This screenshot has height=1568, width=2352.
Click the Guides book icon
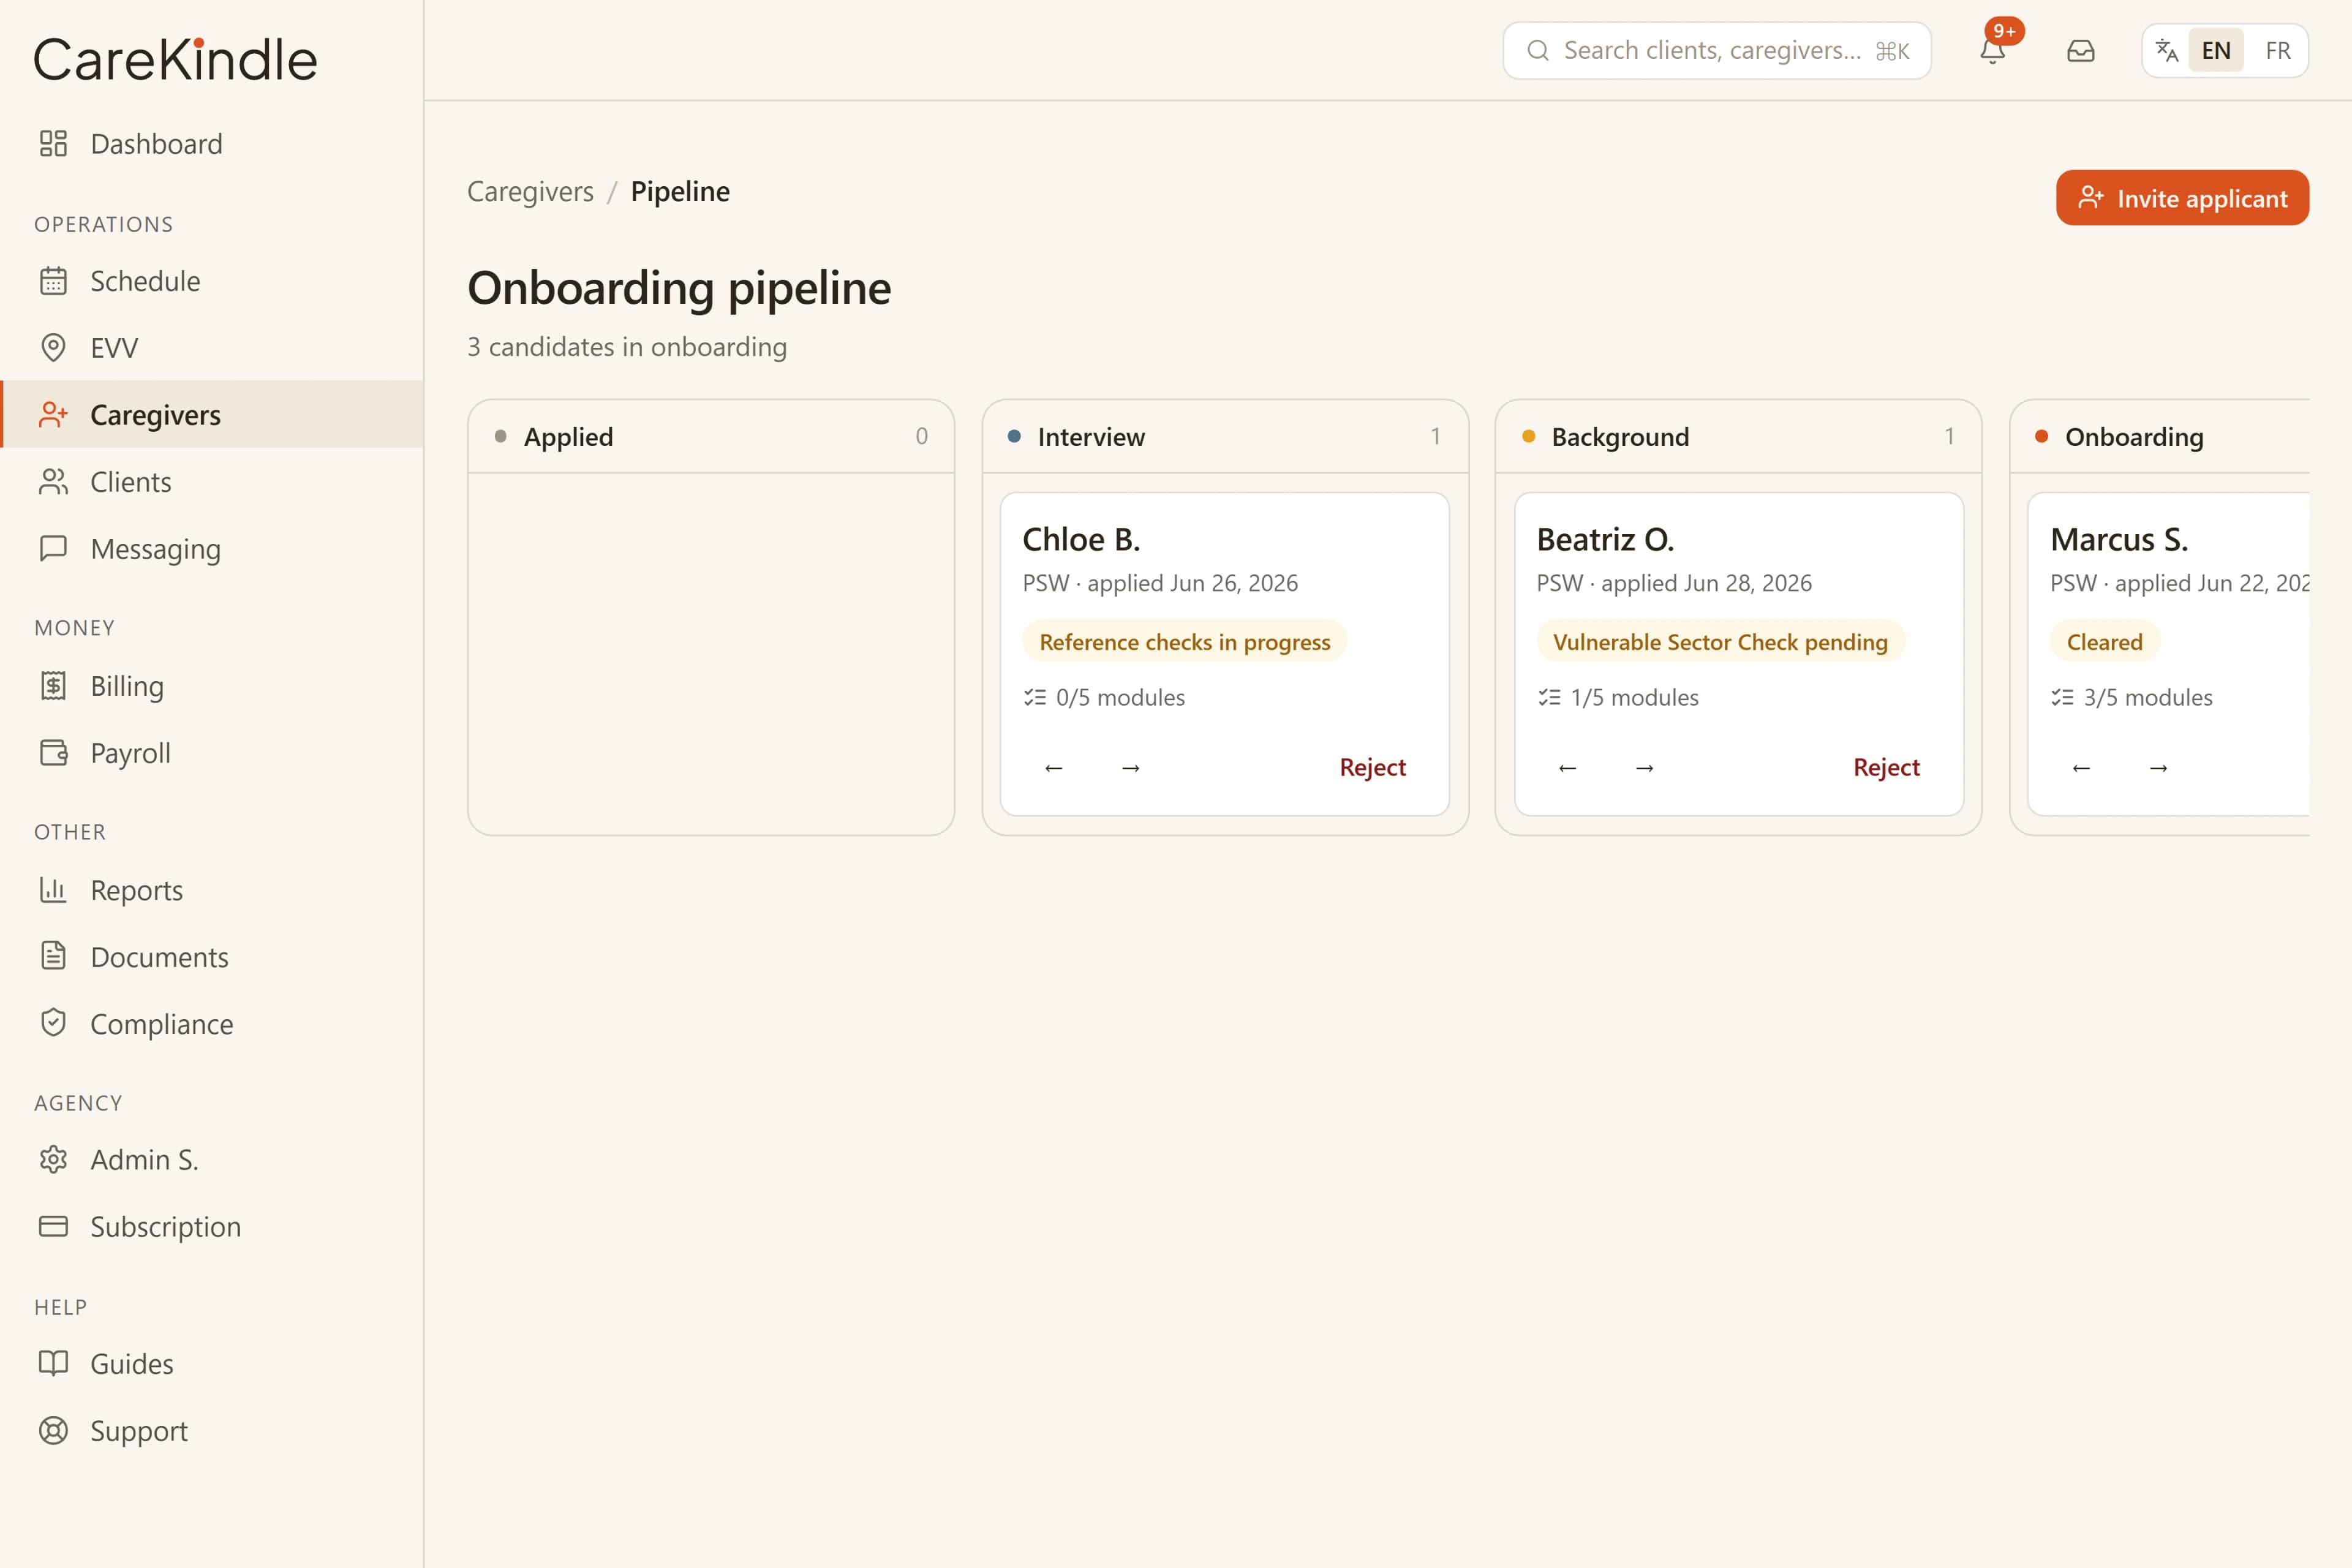point(53,1364)
